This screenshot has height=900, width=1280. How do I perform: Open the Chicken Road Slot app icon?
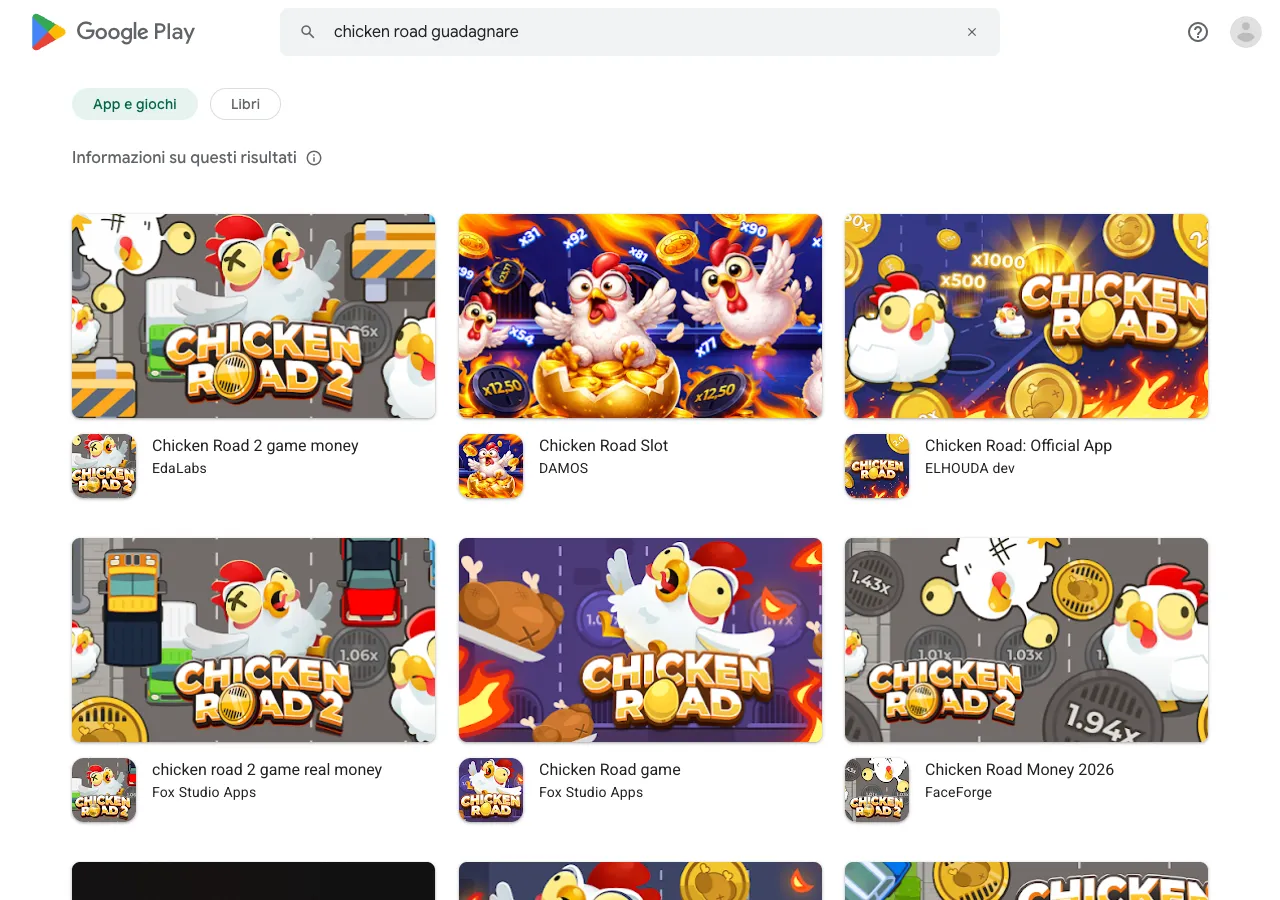click(491, 466)
